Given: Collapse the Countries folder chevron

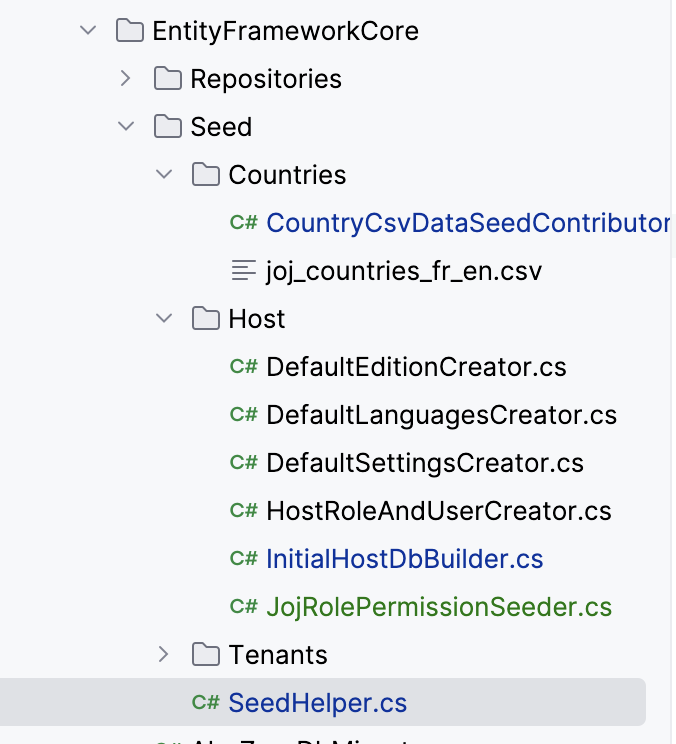Looking at the screenshot, I should [x=164, y=175].
